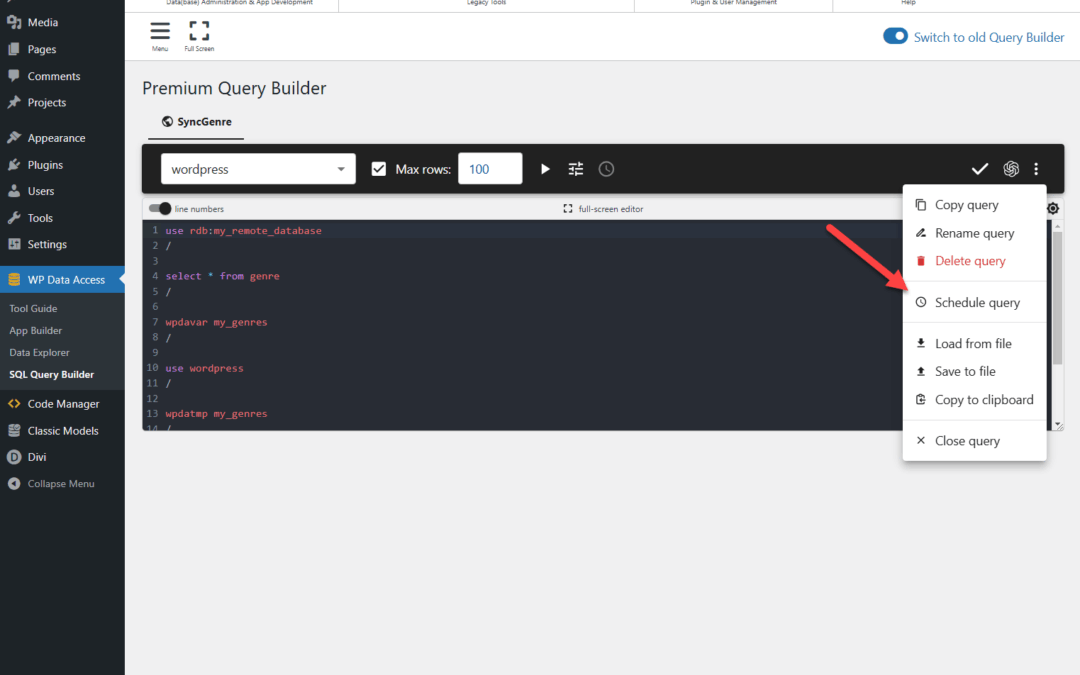Screen dimensions: 1080x675
Task: Open Legacy Tools top tab
Action: pyautogui.click(x=486, y=3)
